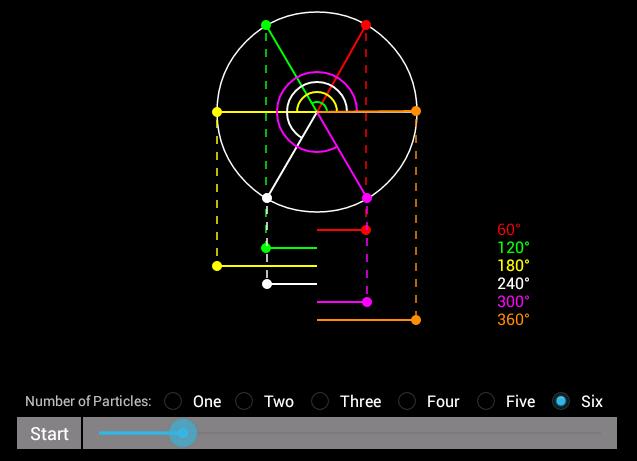
Task: Select the One particle radio button
Action: point(174,401)
